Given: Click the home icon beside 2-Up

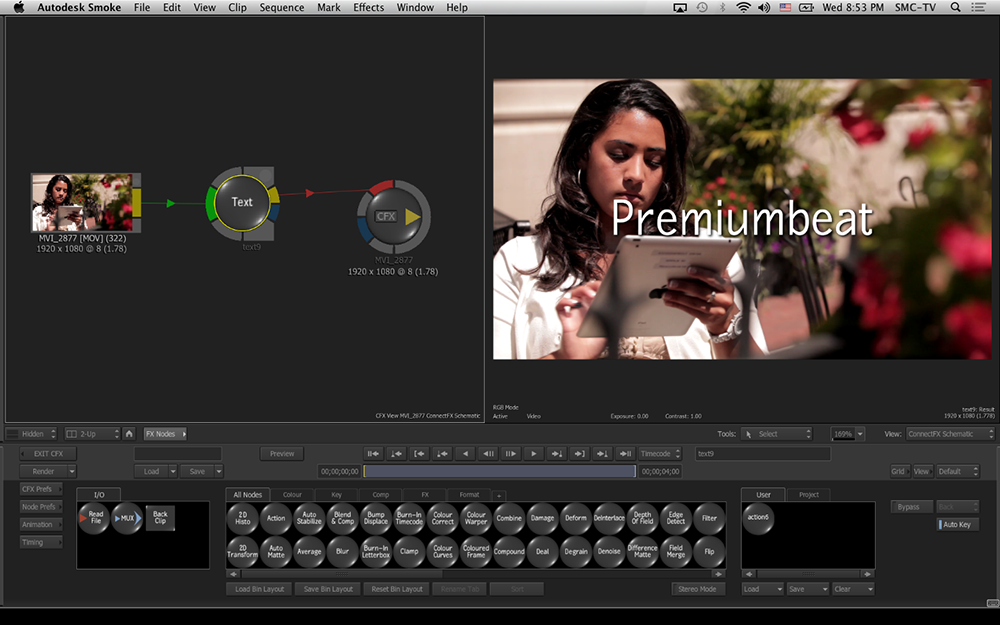Looking at the screenshot, I should [129, 434].
